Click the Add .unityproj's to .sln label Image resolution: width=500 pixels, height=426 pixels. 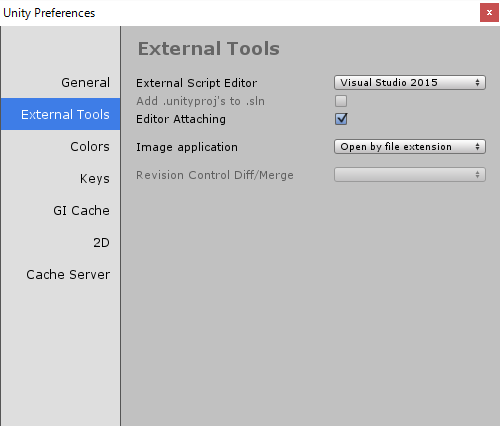(200, 101)
